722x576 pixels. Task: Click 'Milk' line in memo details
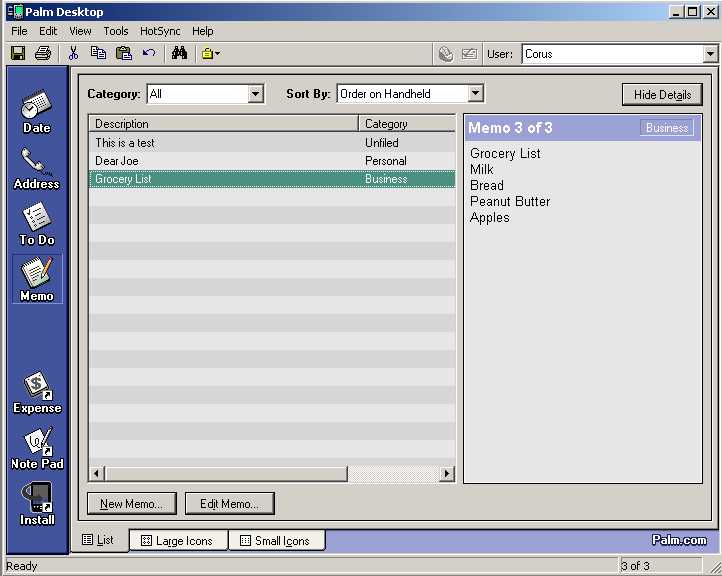click(x=482, y=169)
